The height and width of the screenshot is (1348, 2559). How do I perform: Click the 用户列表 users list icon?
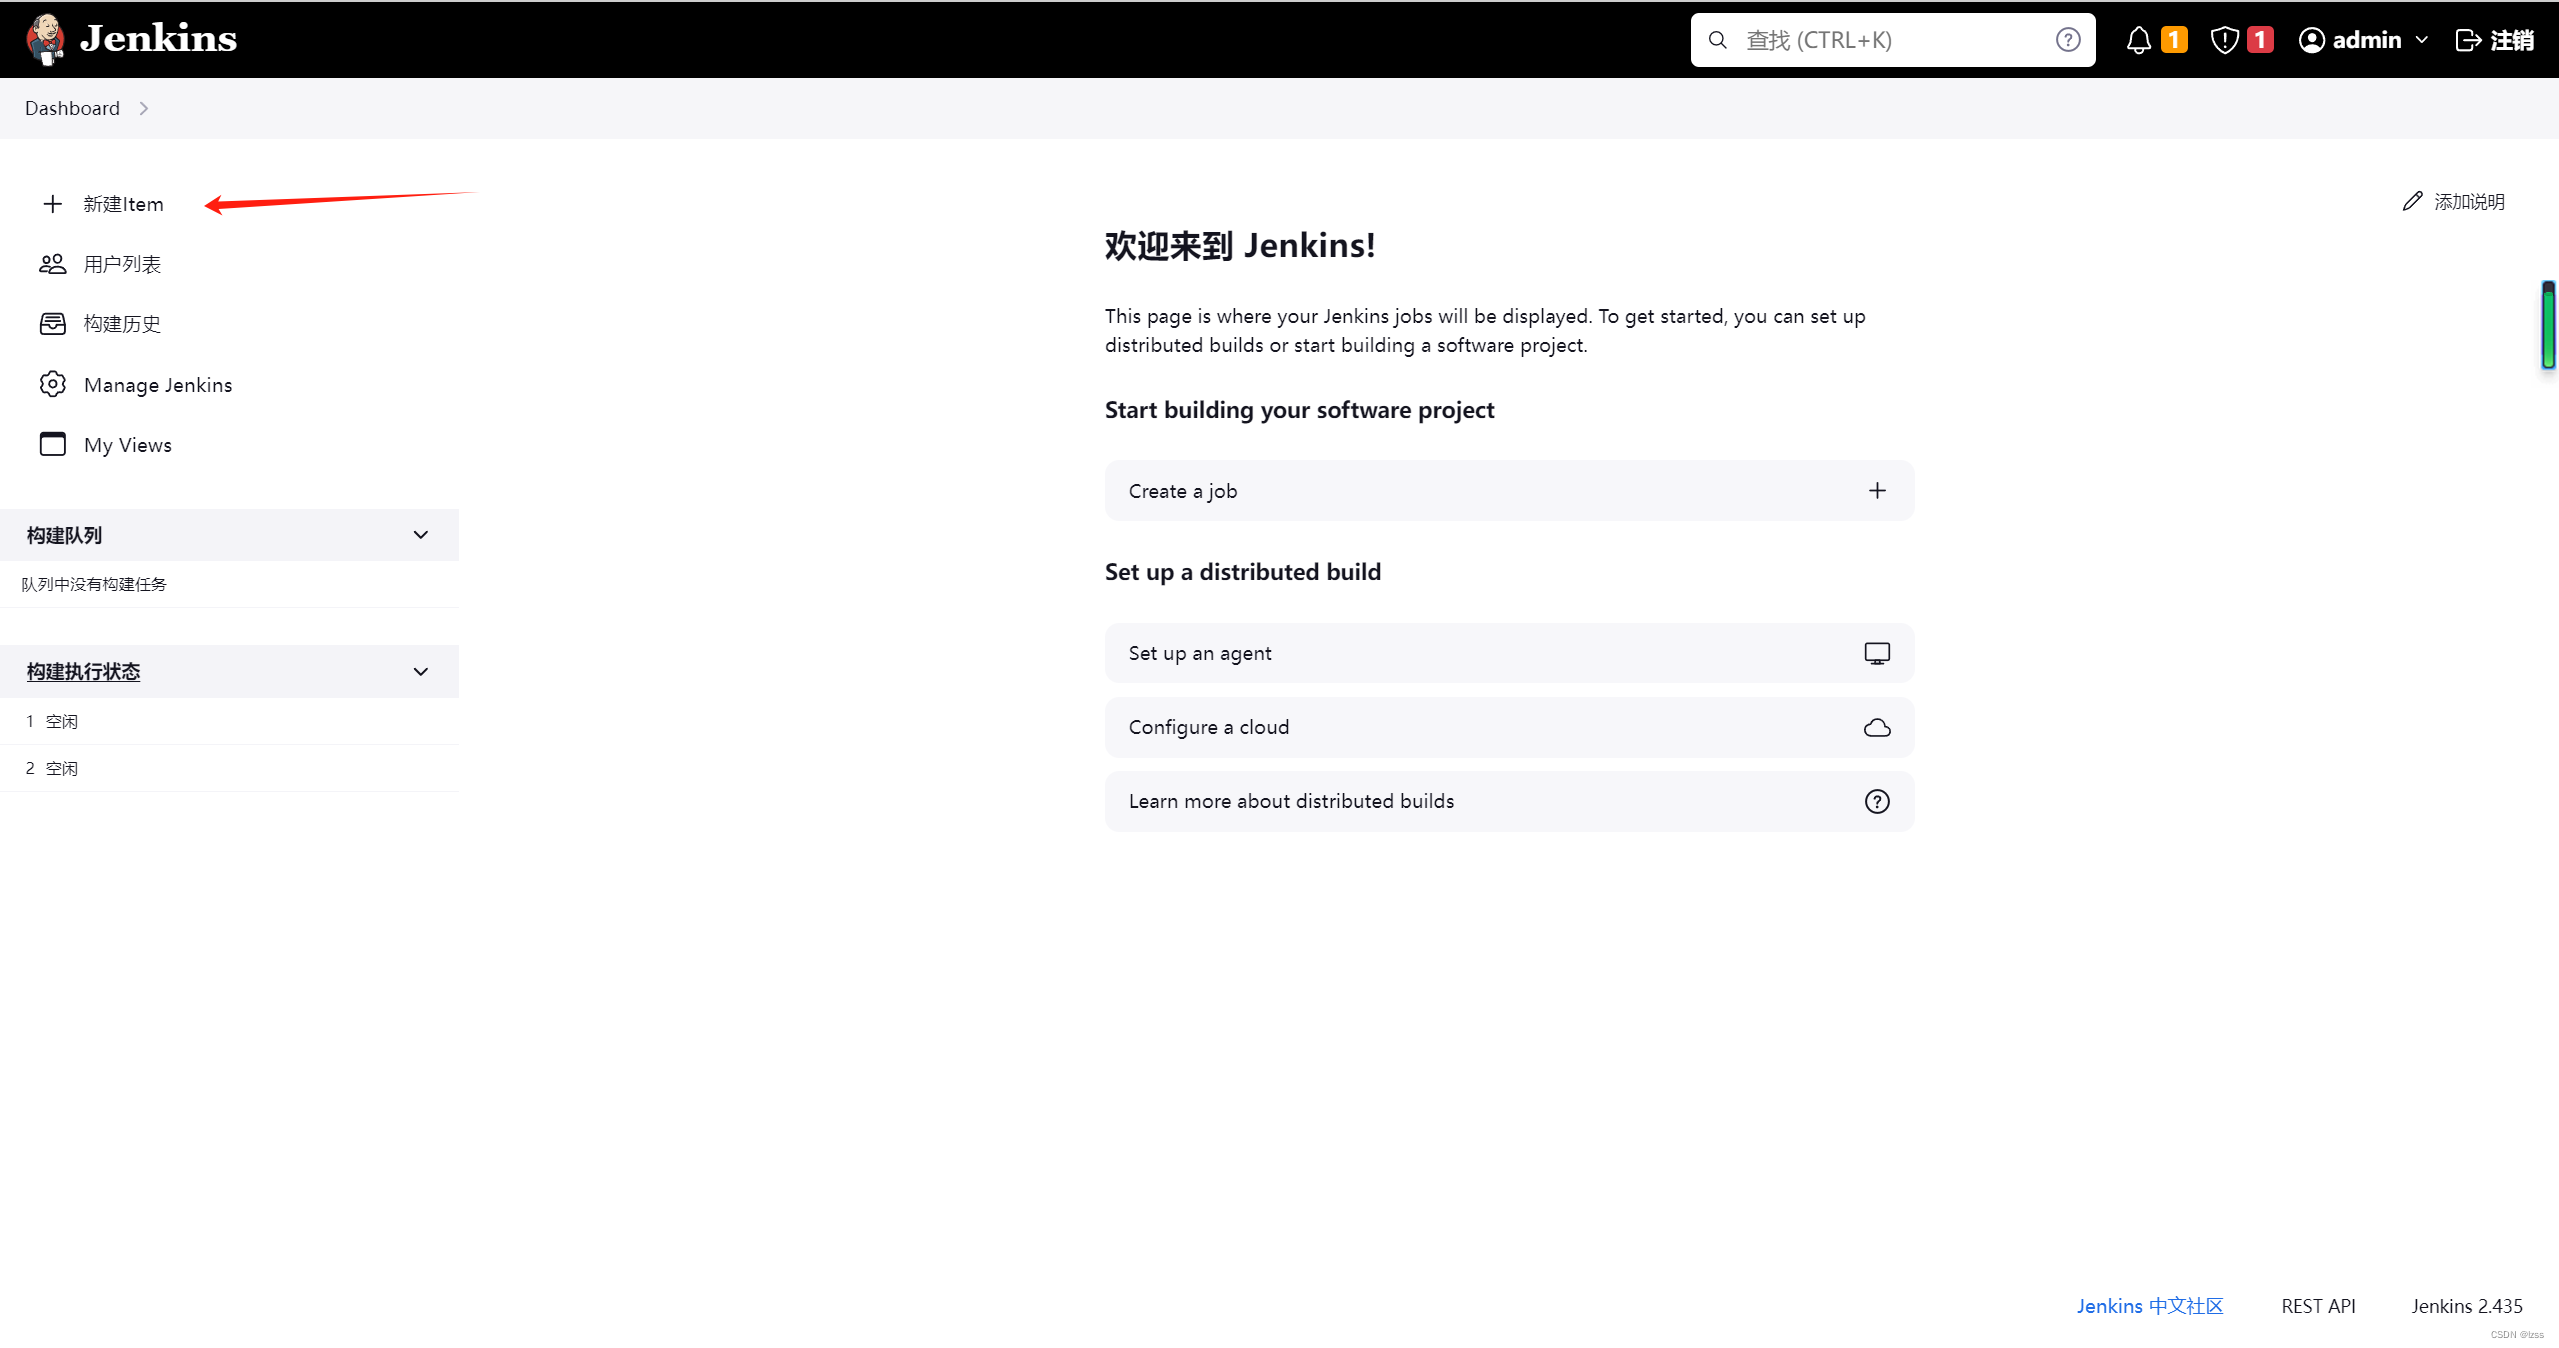click(x=52, y=264)
